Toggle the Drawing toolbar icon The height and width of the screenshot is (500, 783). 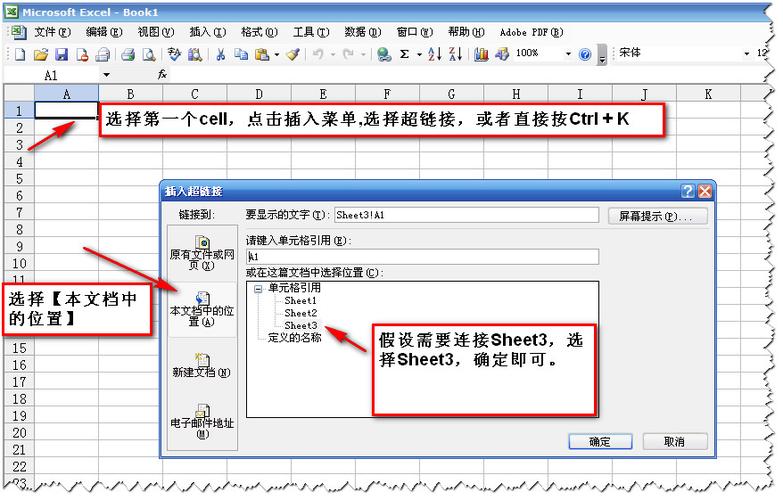(501, 54)
